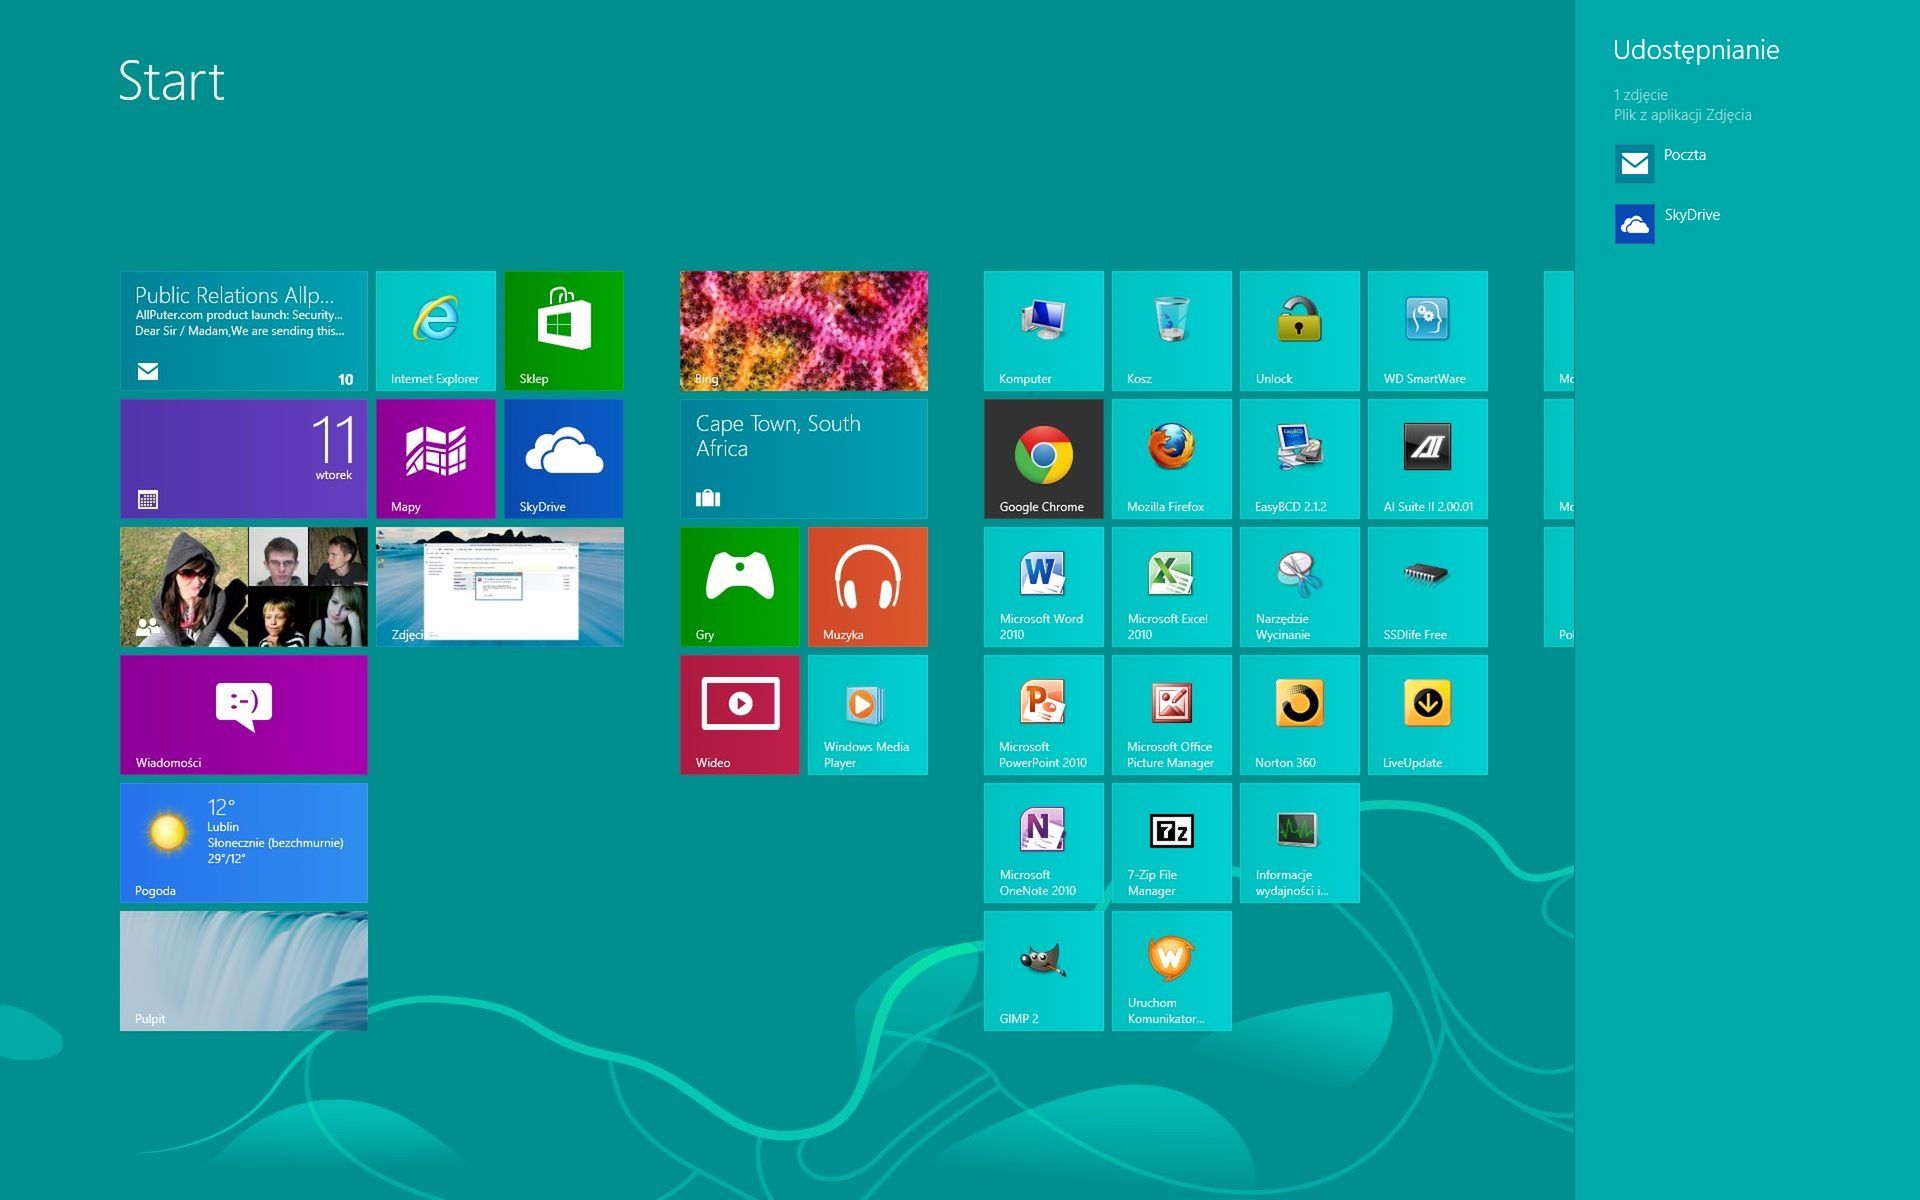Share via SkyDrive in sharing panel
The height and width of the screenshot is (1200, 1920).
tap(1668, 223)
